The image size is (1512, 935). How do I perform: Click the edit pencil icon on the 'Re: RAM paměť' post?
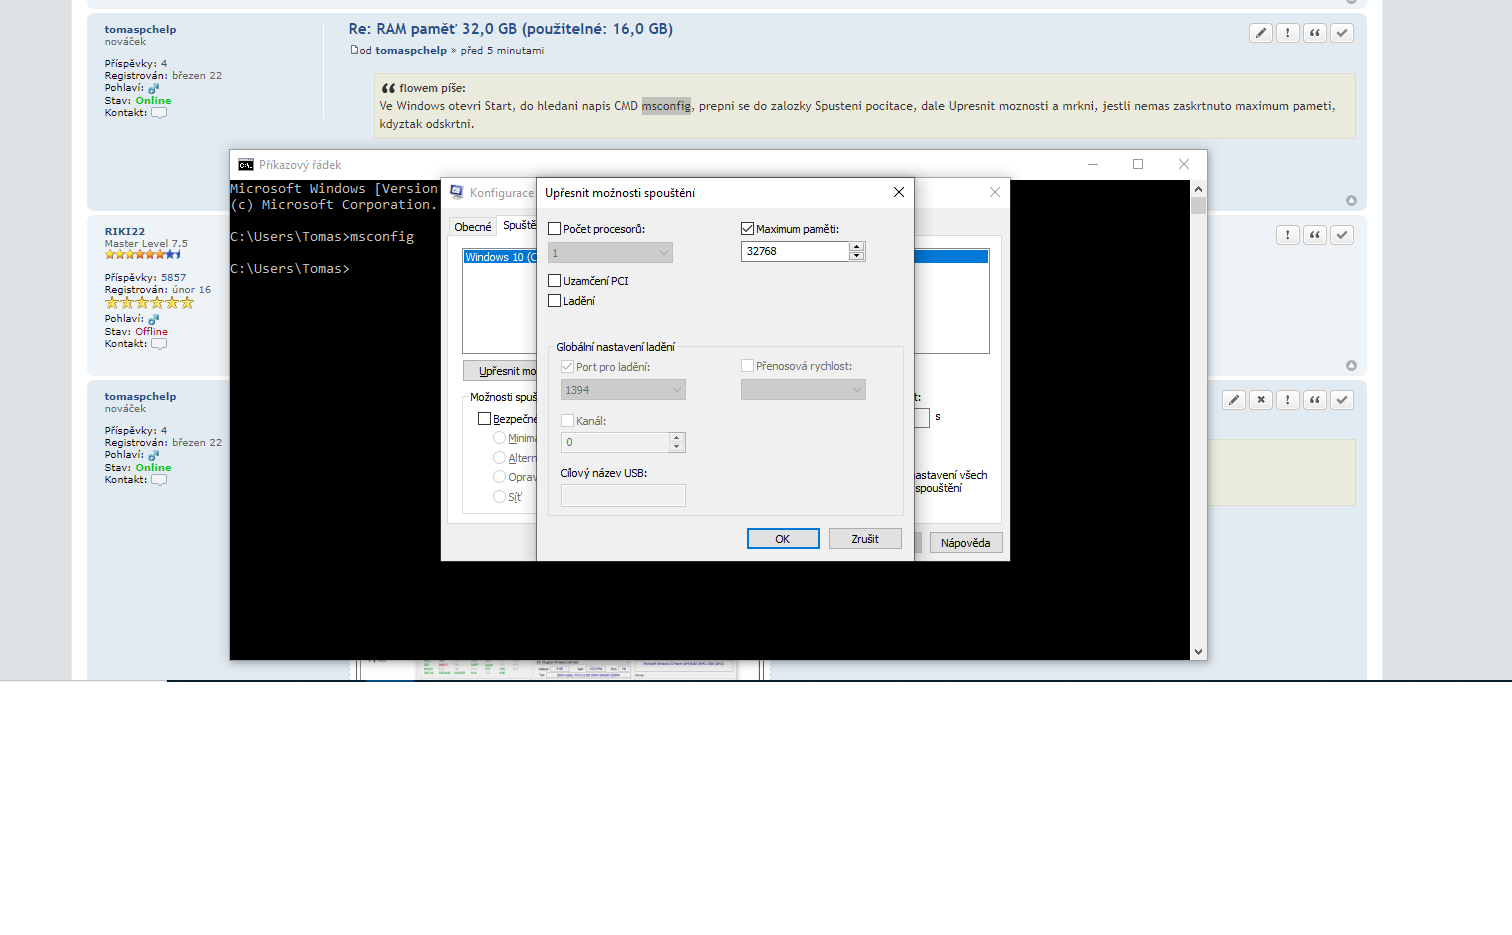1261,33
